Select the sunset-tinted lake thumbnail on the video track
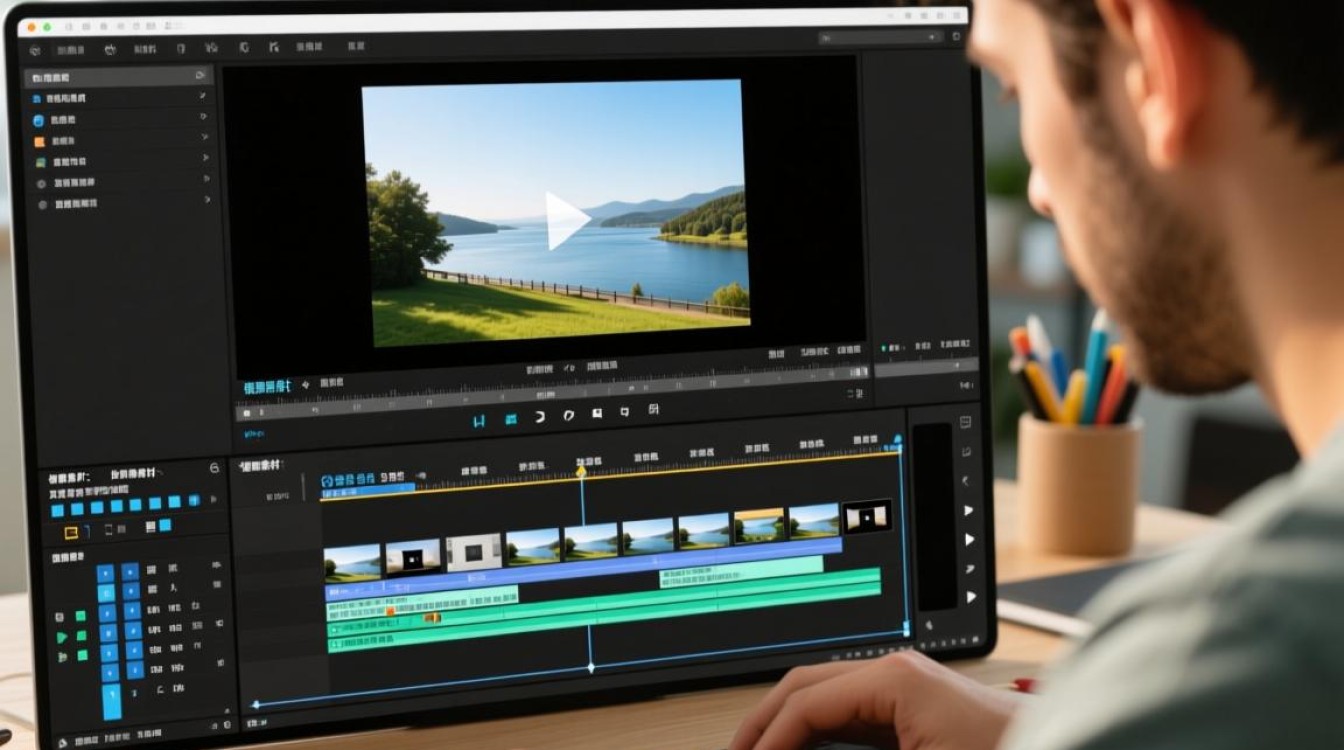 759,526
